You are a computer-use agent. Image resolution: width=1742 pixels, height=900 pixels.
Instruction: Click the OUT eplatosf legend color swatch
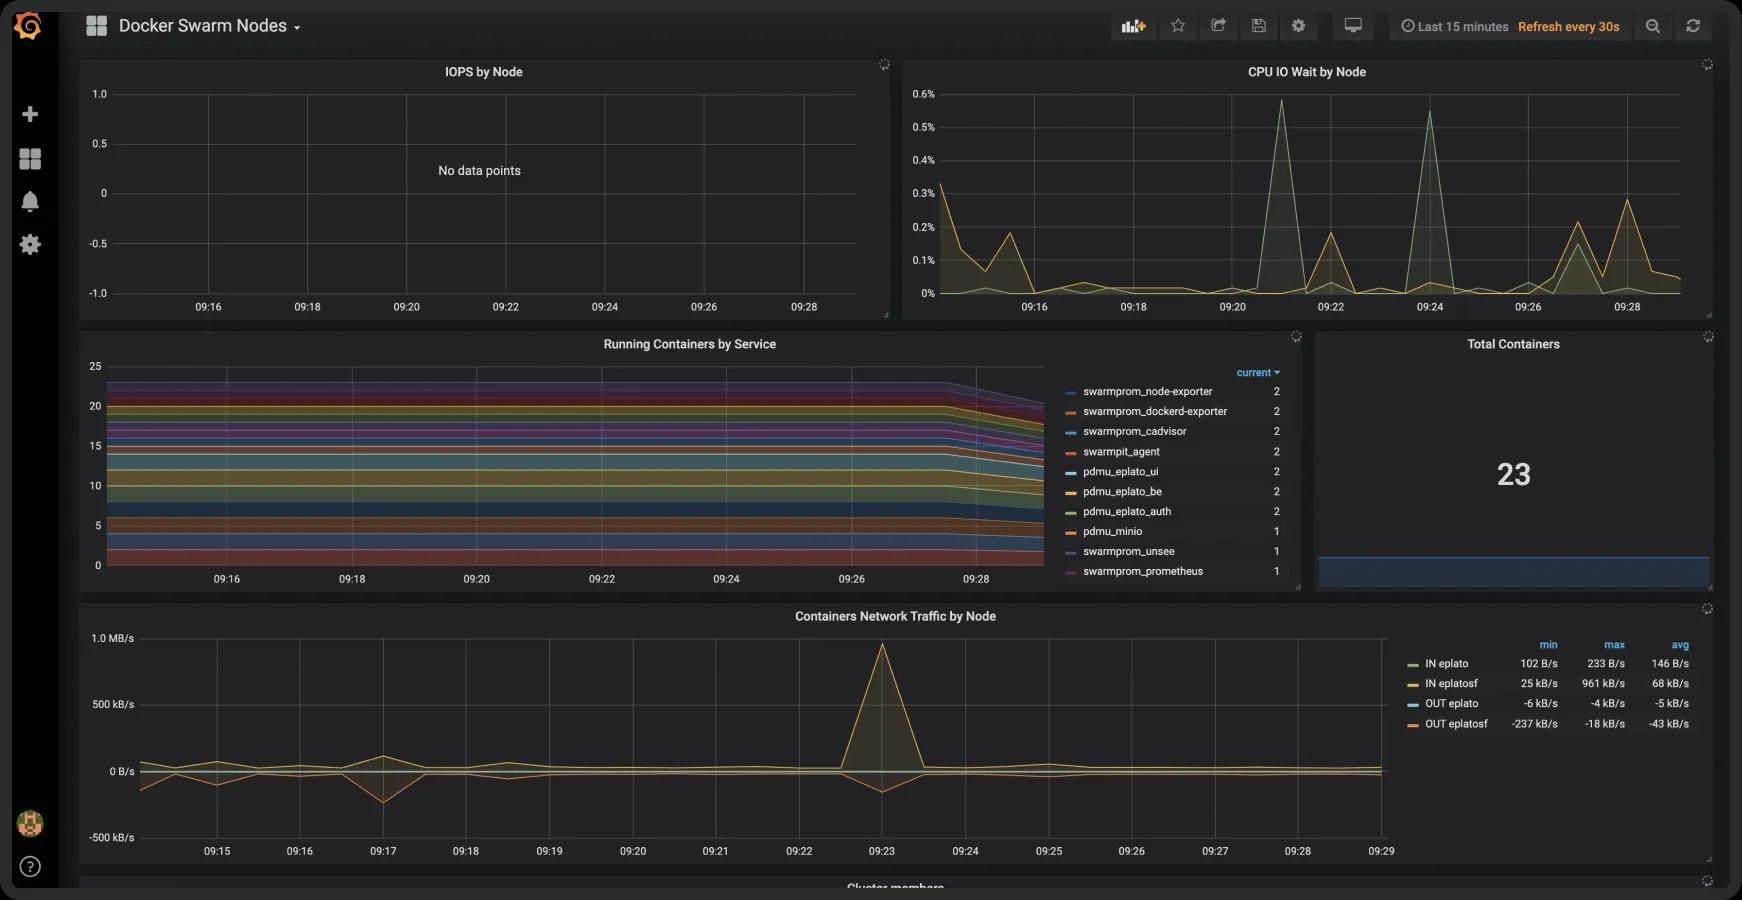(x=1413, y=725)
